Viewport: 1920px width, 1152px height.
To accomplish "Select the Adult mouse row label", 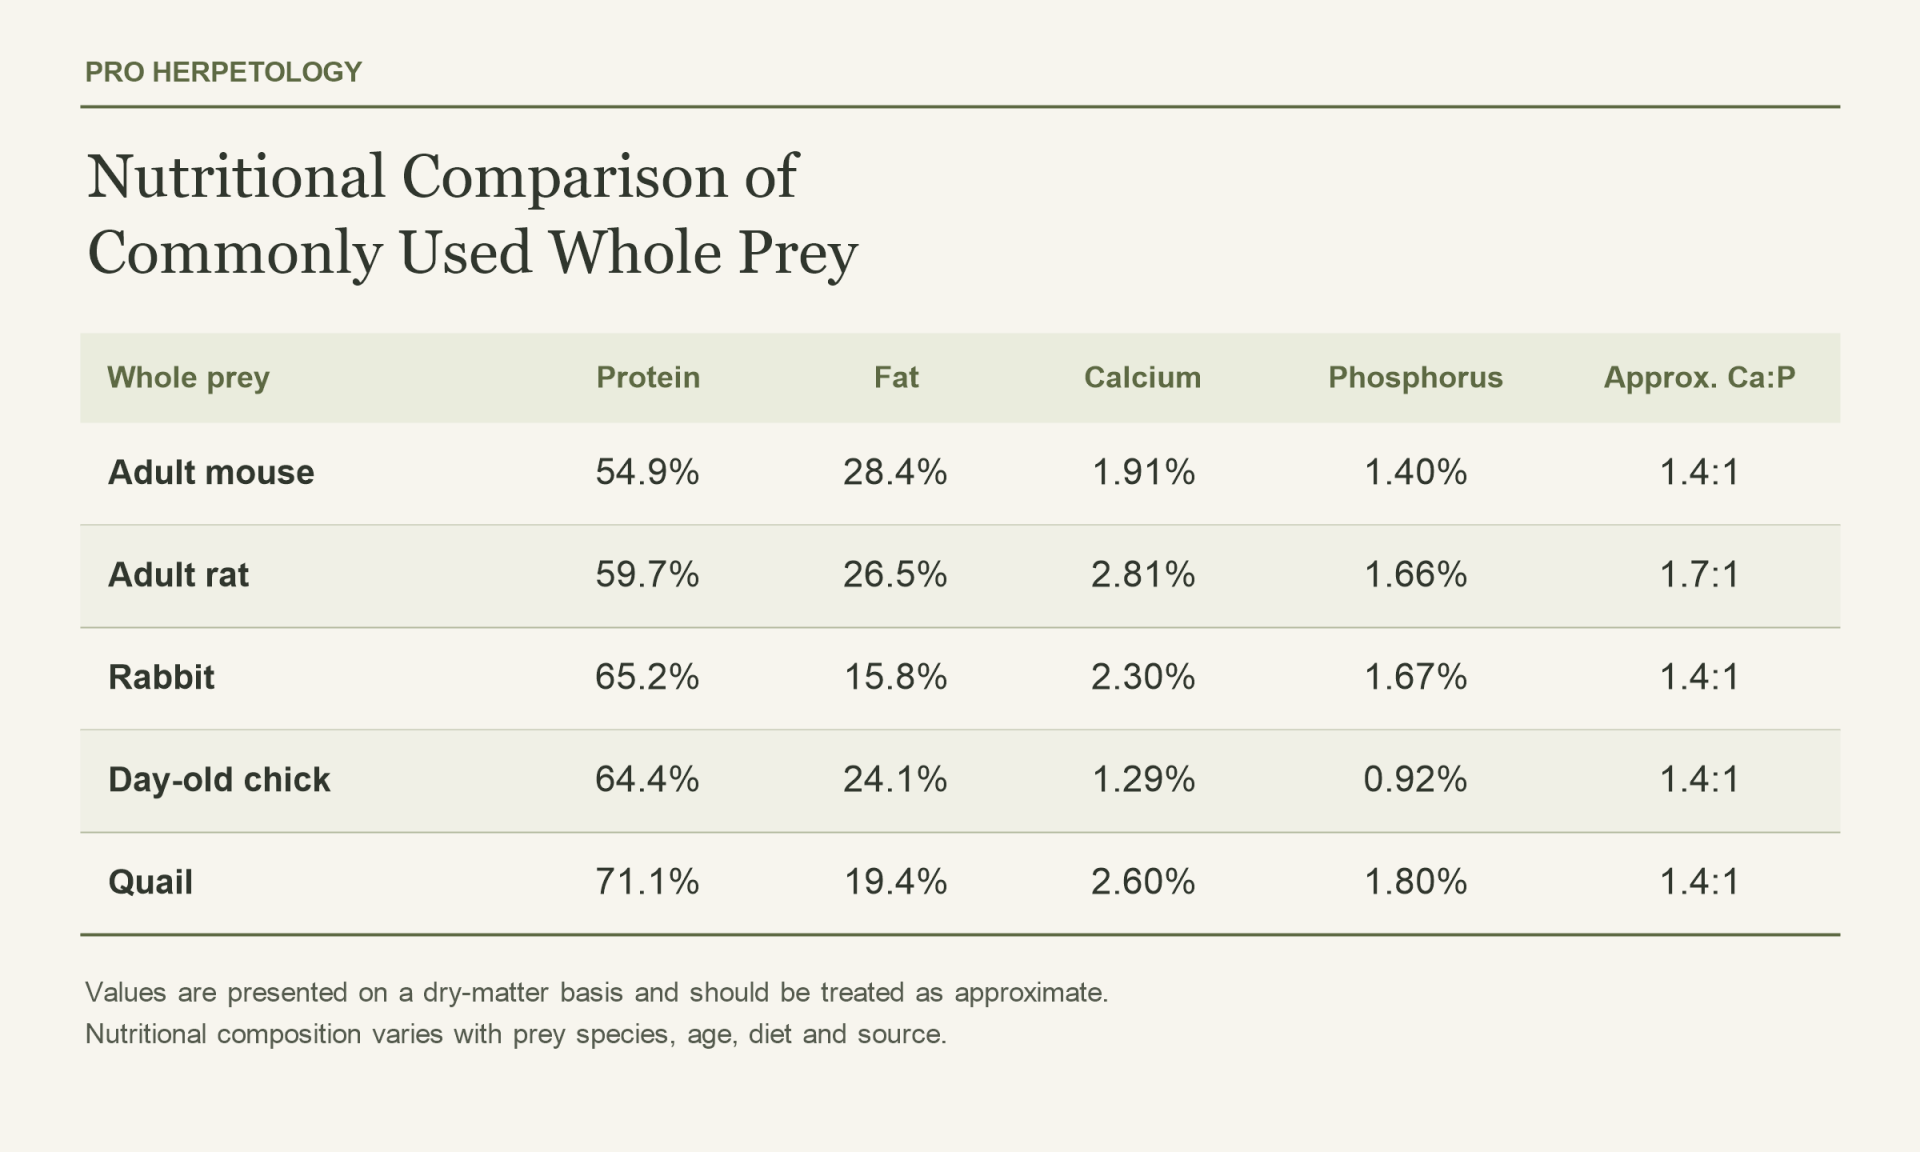I will tap(211, 472).
